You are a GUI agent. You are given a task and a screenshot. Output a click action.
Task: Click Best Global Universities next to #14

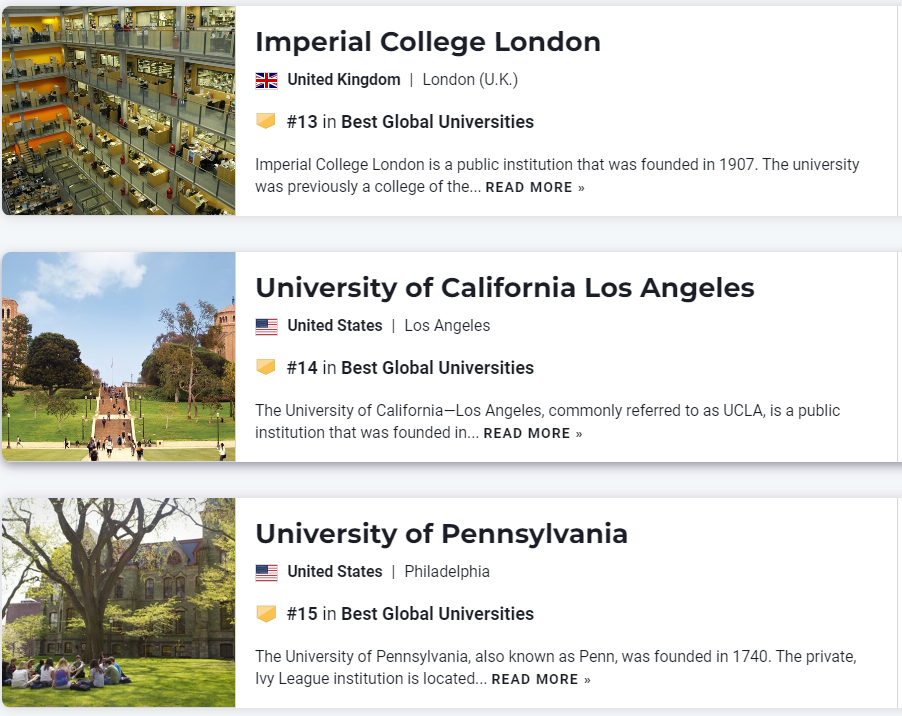point(437,368)
